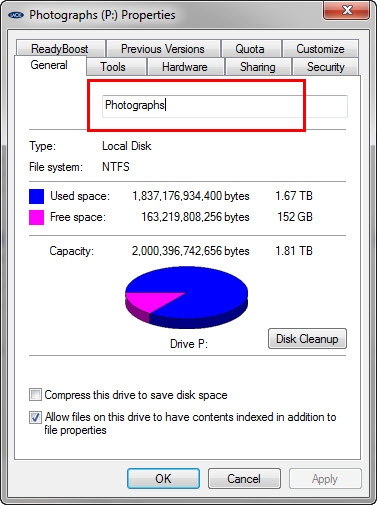377x505 pixels.
Task: Open the Previous Versions tab
Action: 163,49
